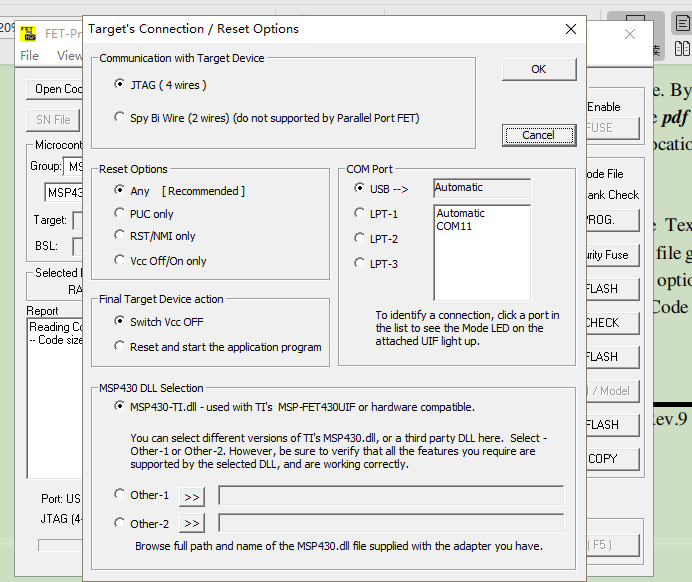Open View menu in FET-Pro window
Image resolution: width=692 pixels, height=582 pixels.
(x=69, y=56)
